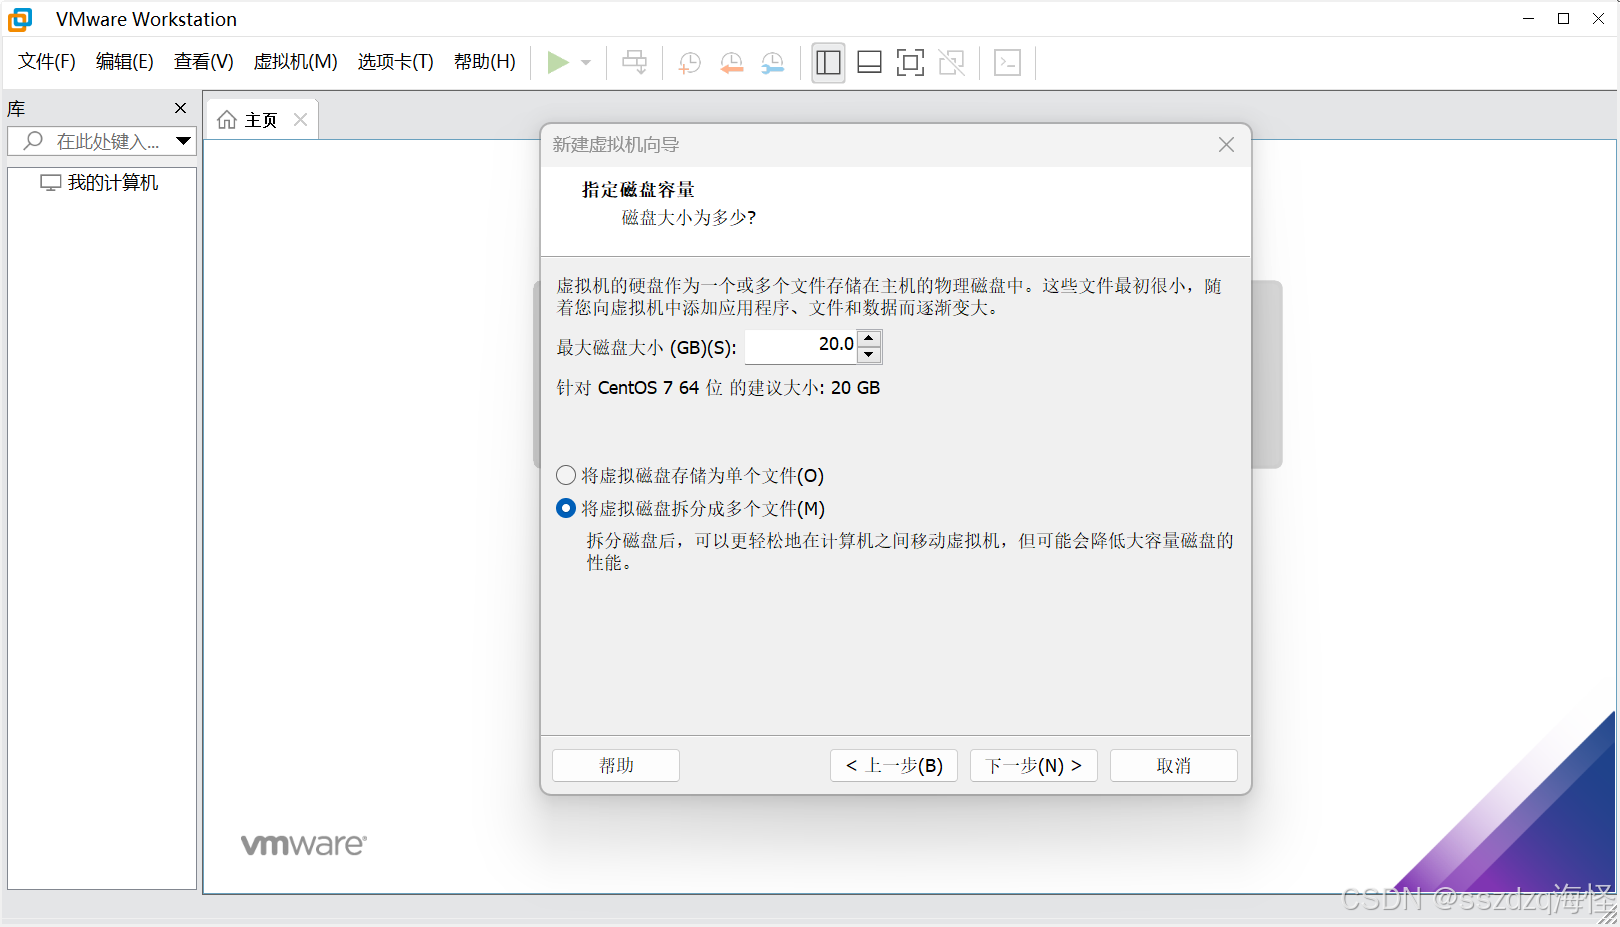1620x927 pixels.
Task: Open the 虚拟机(M) menu
Action: coord(296,62)
